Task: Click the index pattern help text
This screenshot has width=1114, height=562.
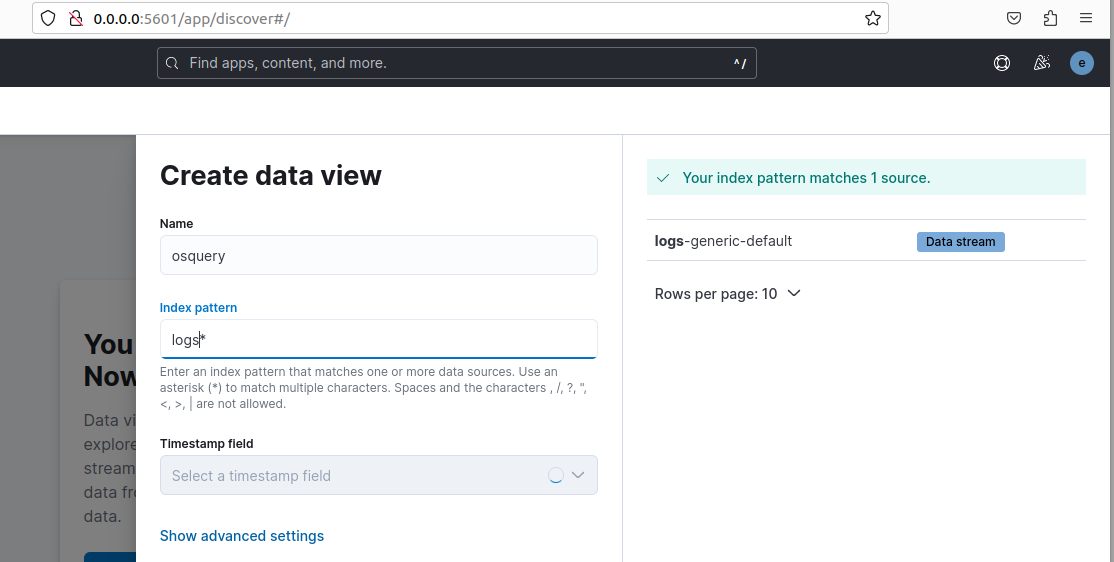Action: point(374,388)
